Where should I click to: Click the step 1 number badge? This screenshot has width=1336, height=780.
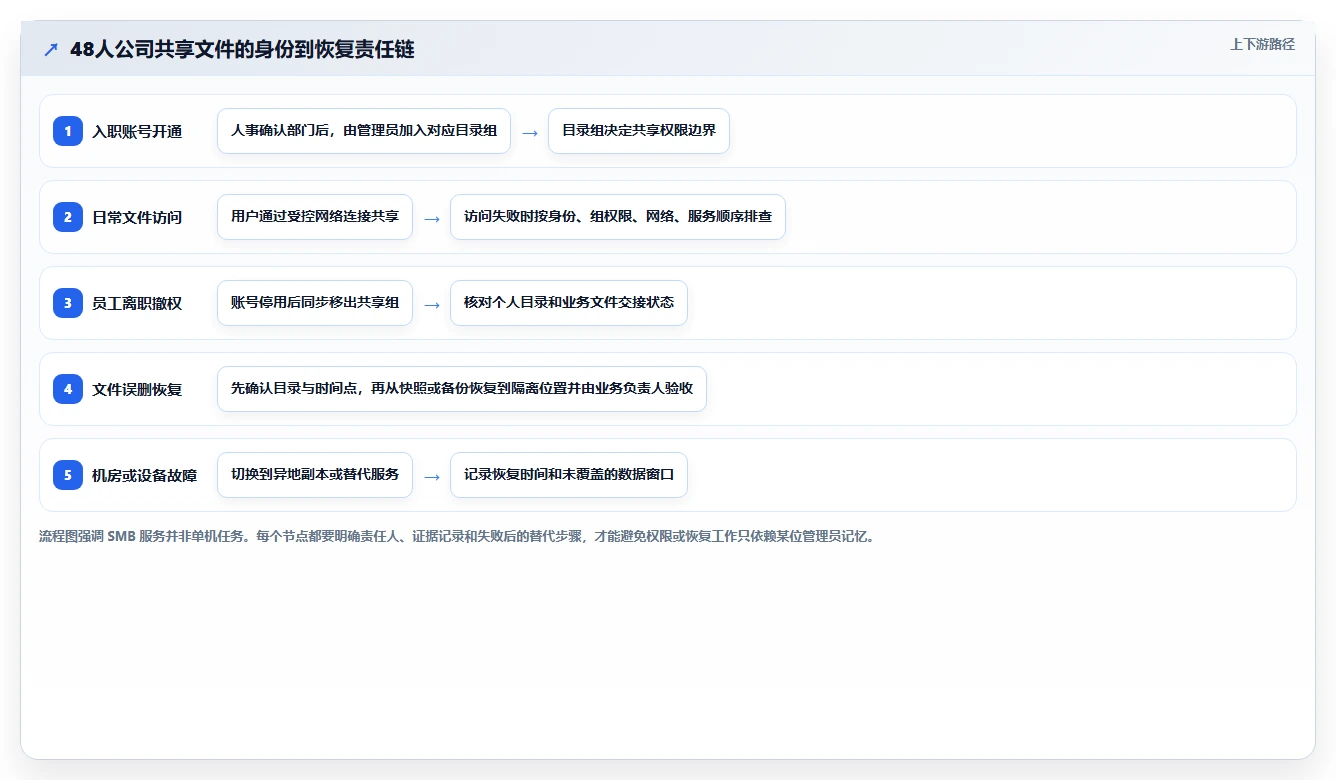tap(68, 131)
